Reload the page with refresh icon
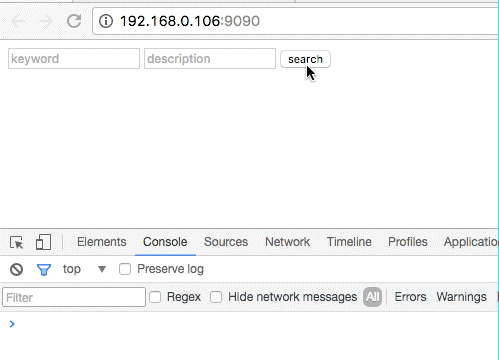 click(74, 21)
